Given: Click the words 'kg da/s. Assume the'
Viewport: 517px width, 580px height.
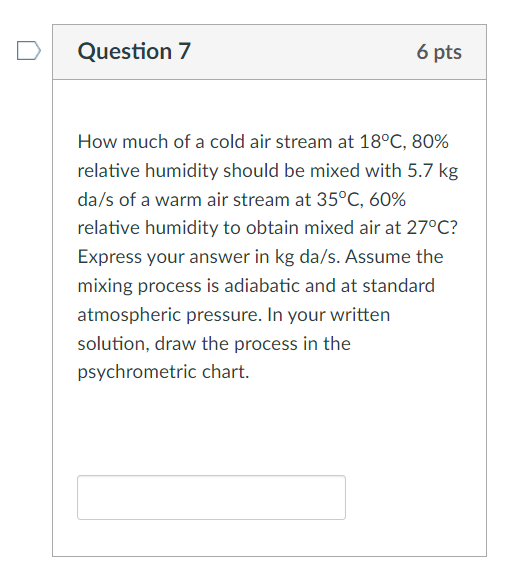Looking at the screenshot, I should pyautogui.click(x=359, y=257).
